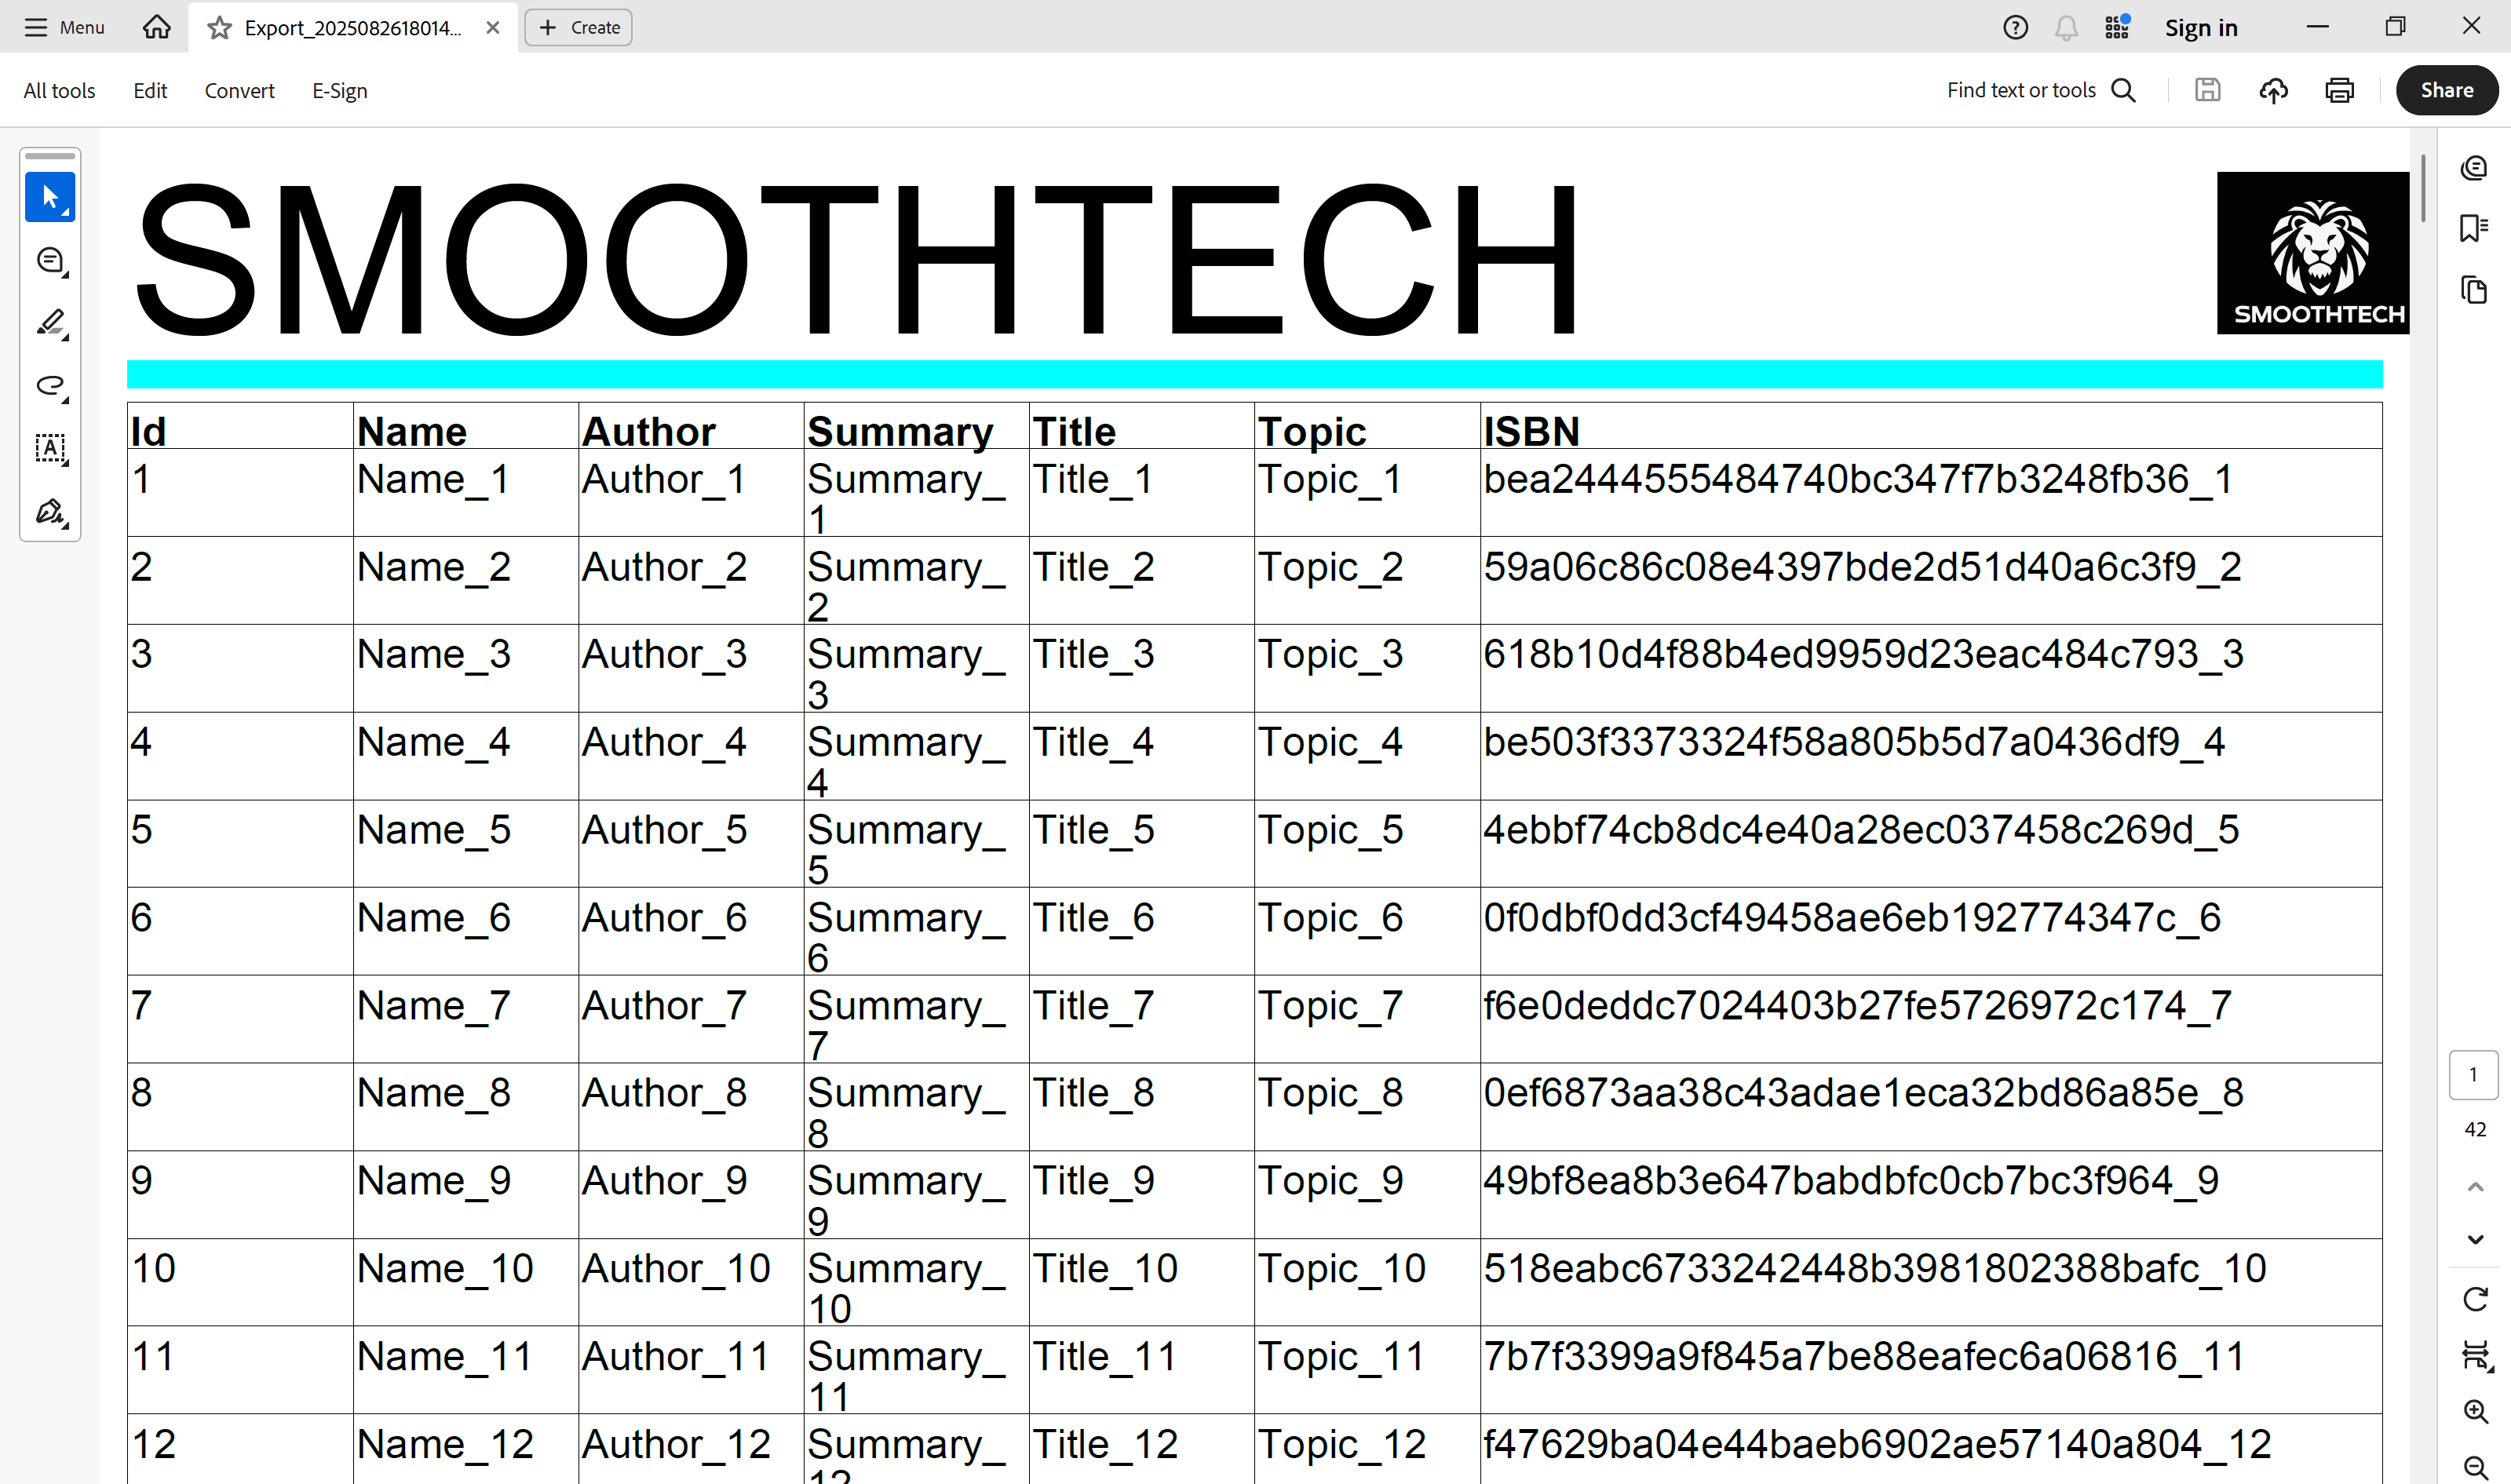This screenshot has width=2511, height=1484.
Task: Star the Export document tab
Action: click(x=219, y=28)
